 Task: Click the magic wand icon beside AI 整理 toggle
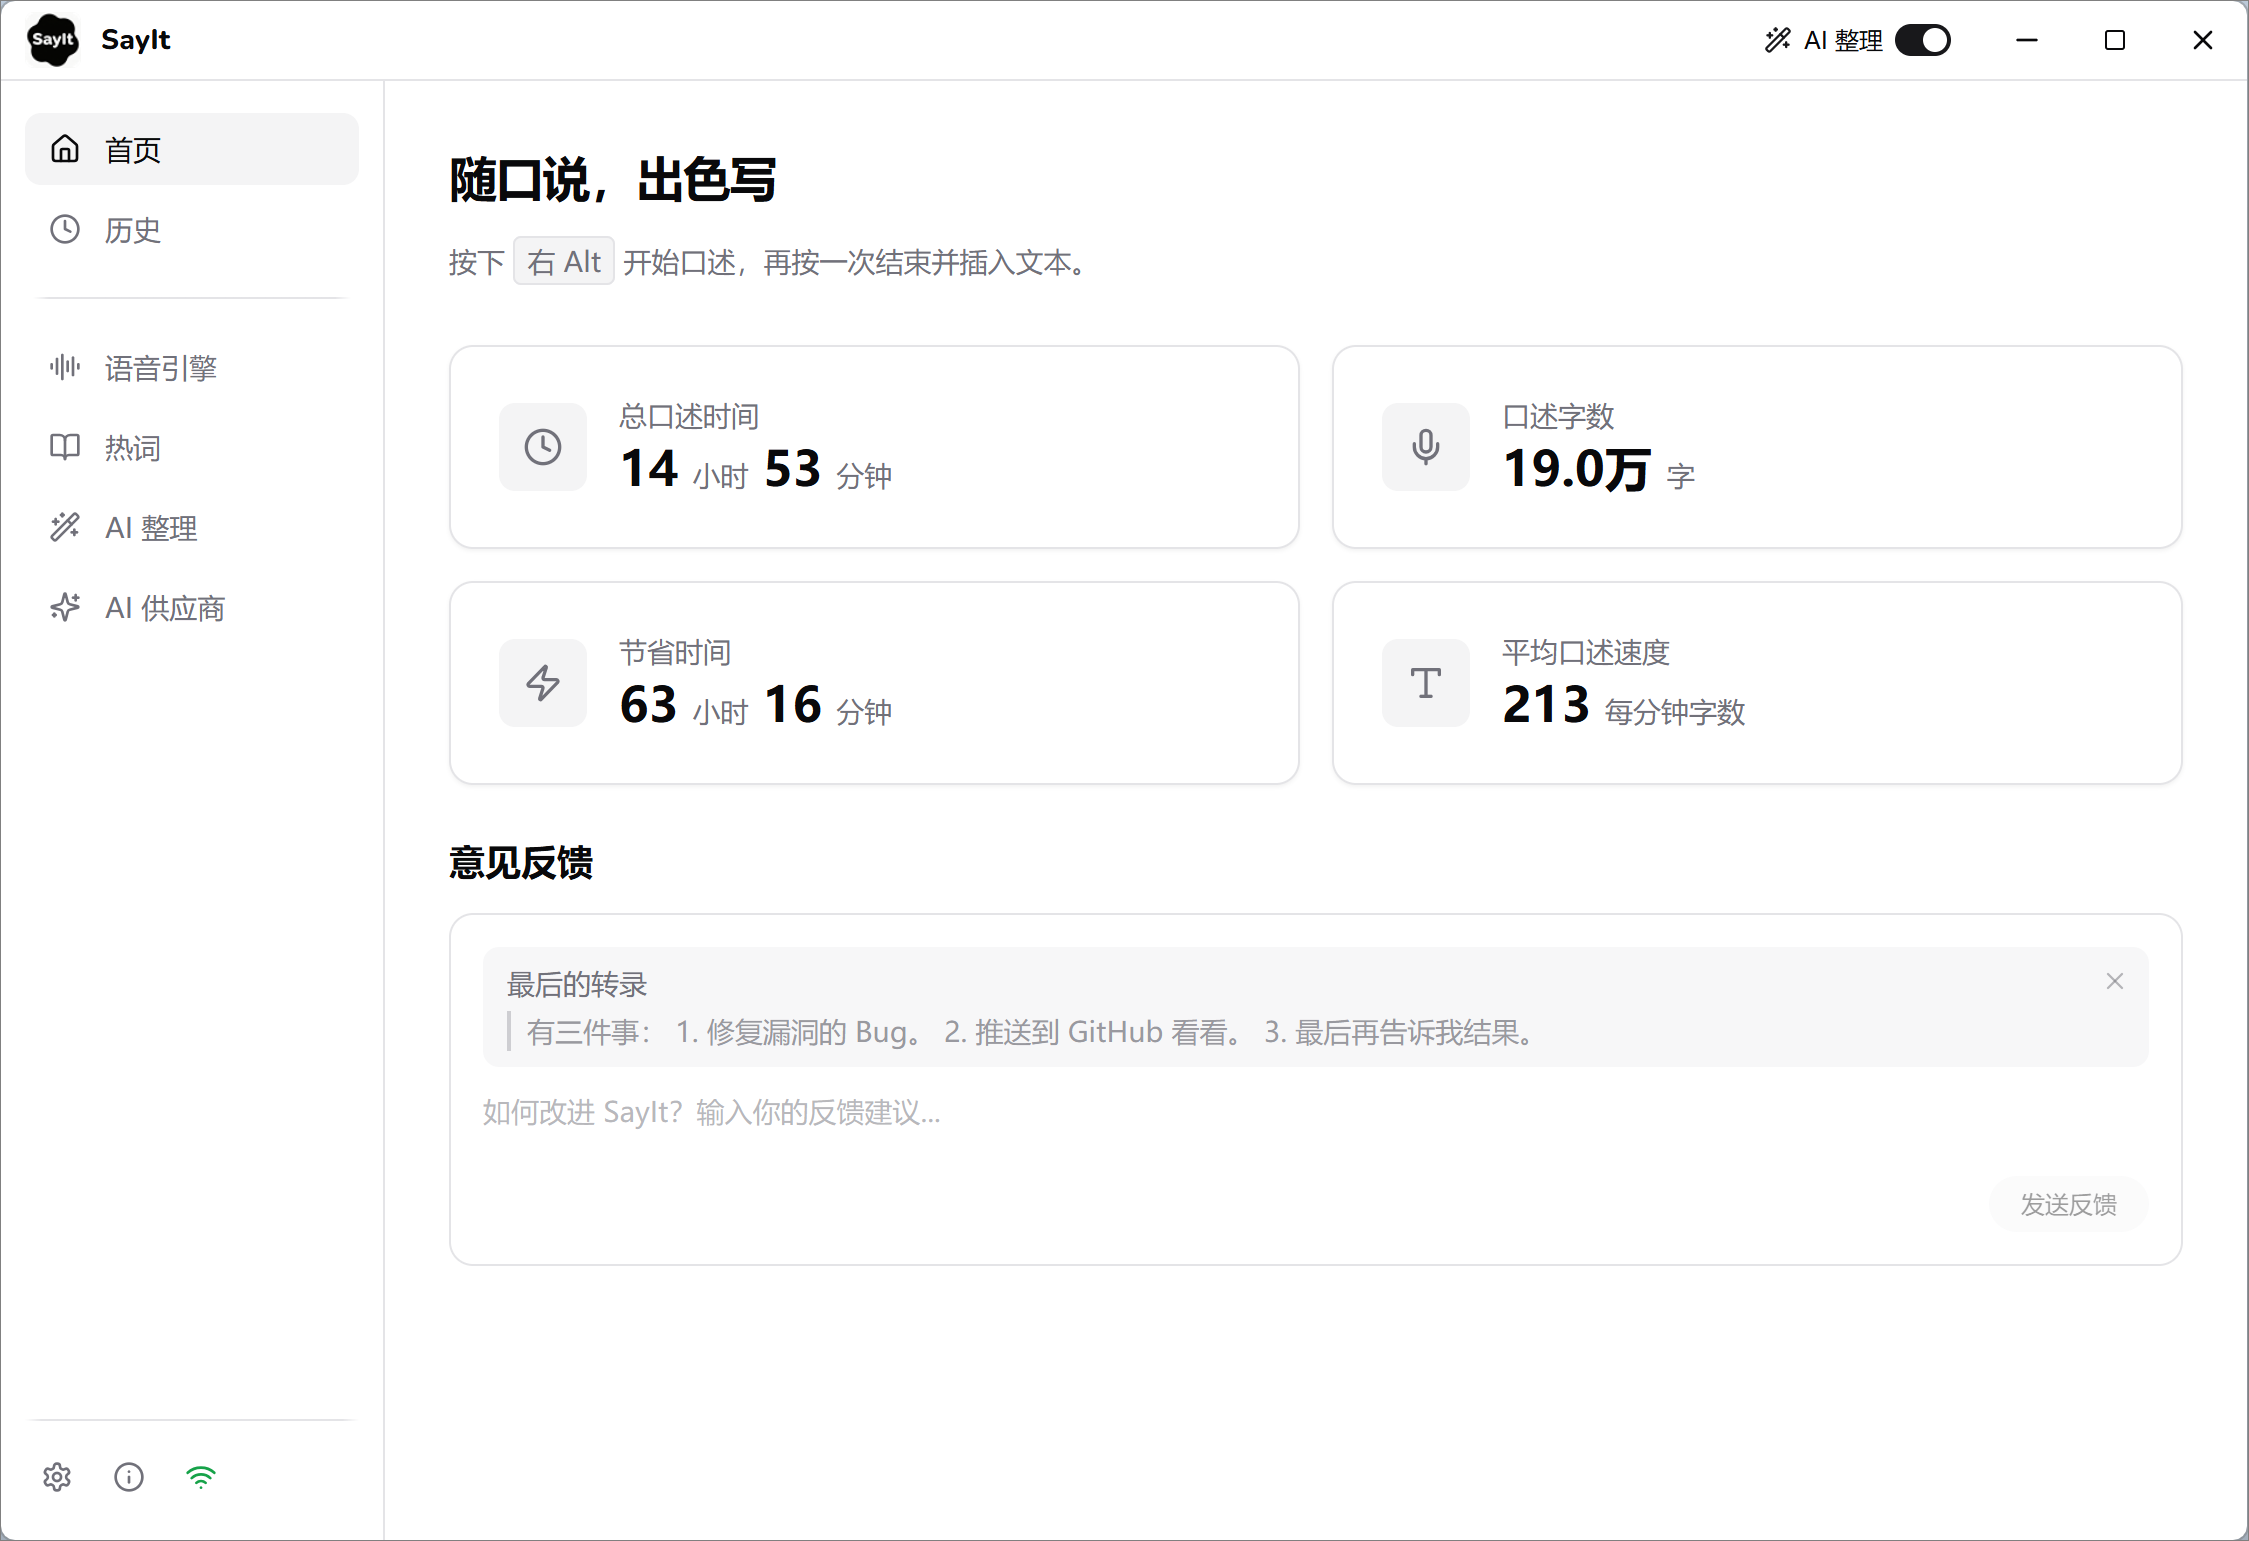pos(1777,40)
